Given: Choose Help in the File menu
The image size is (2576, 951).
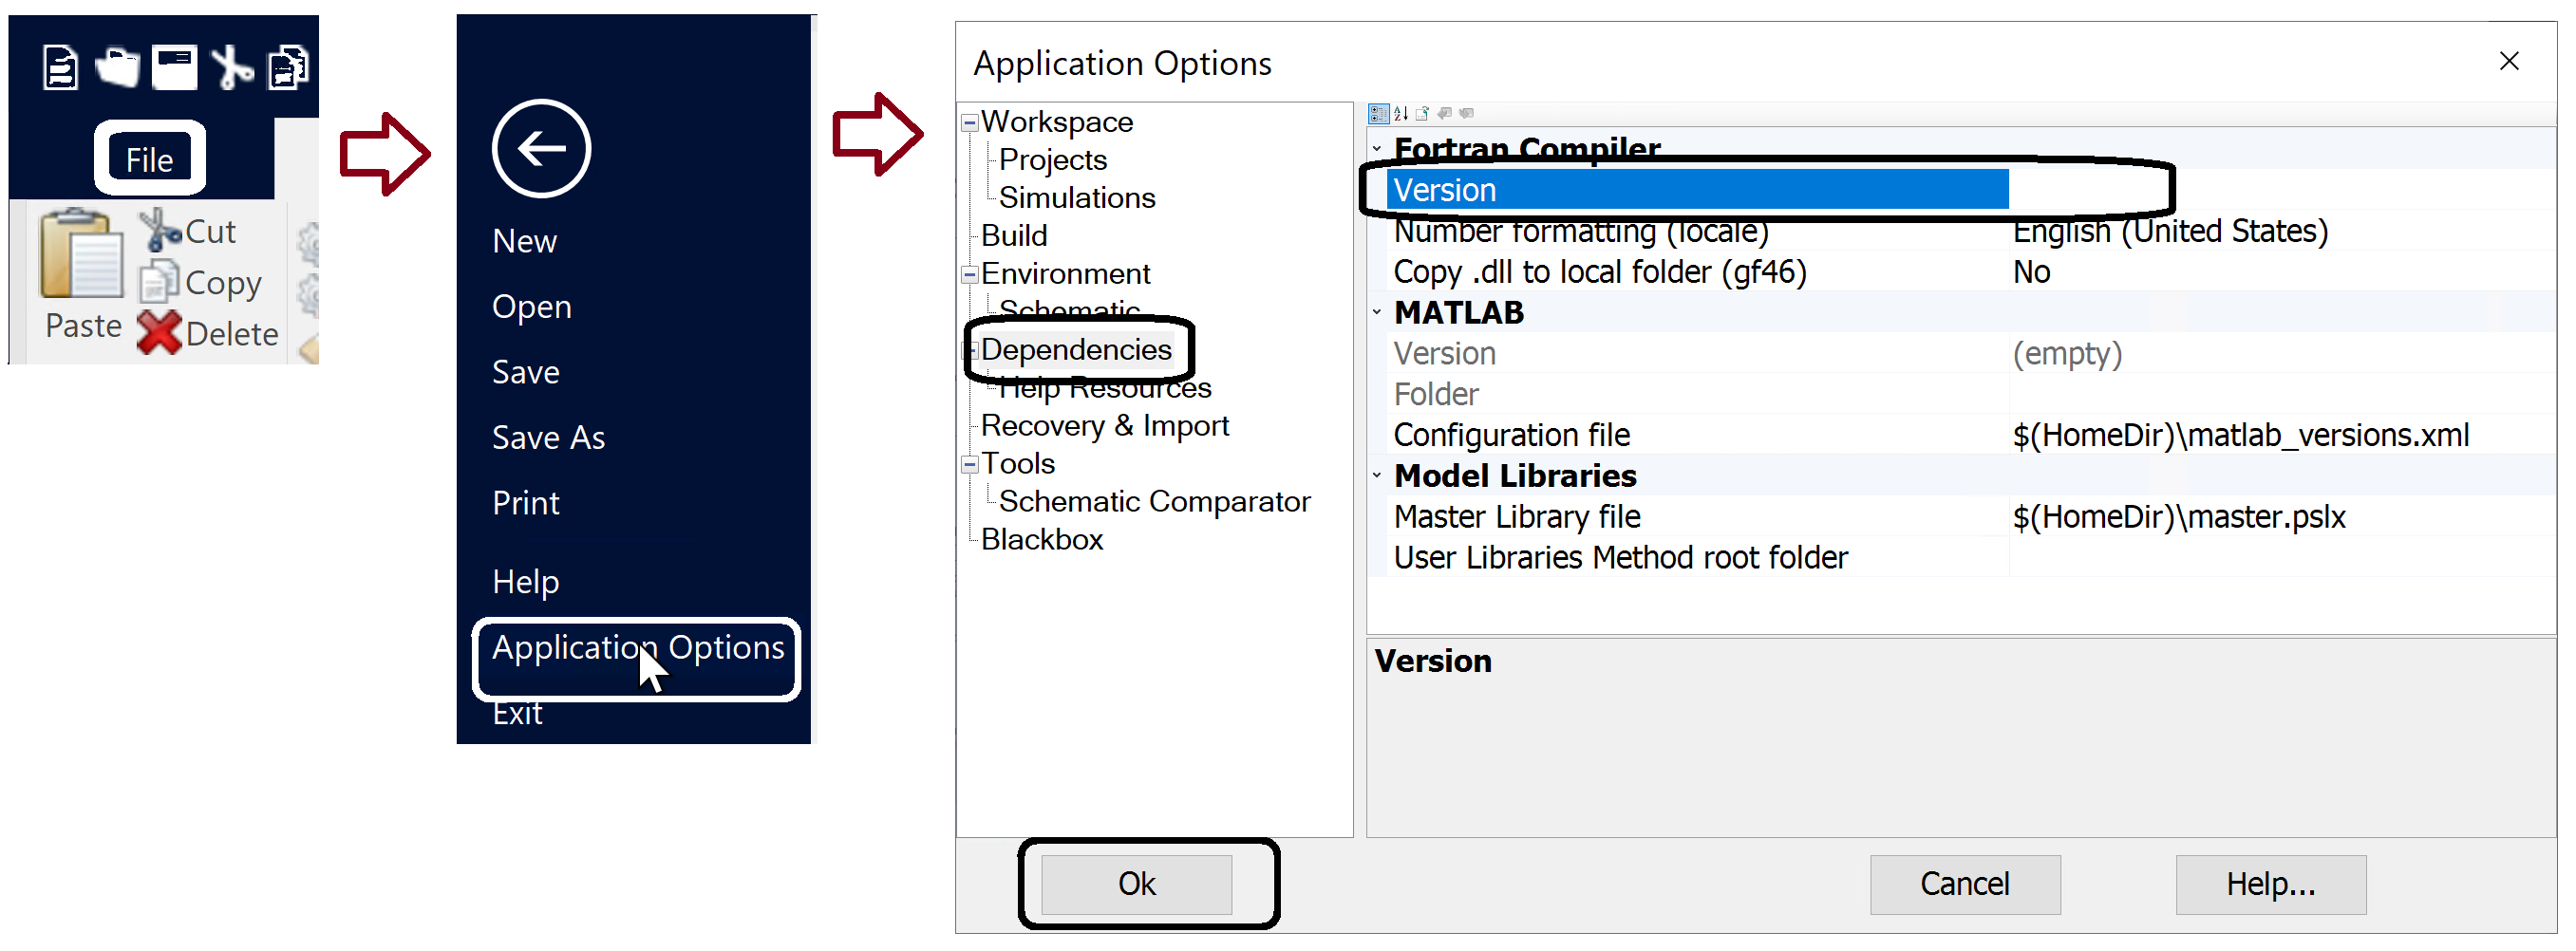Looking at the screenshot, I should [525, 582].
